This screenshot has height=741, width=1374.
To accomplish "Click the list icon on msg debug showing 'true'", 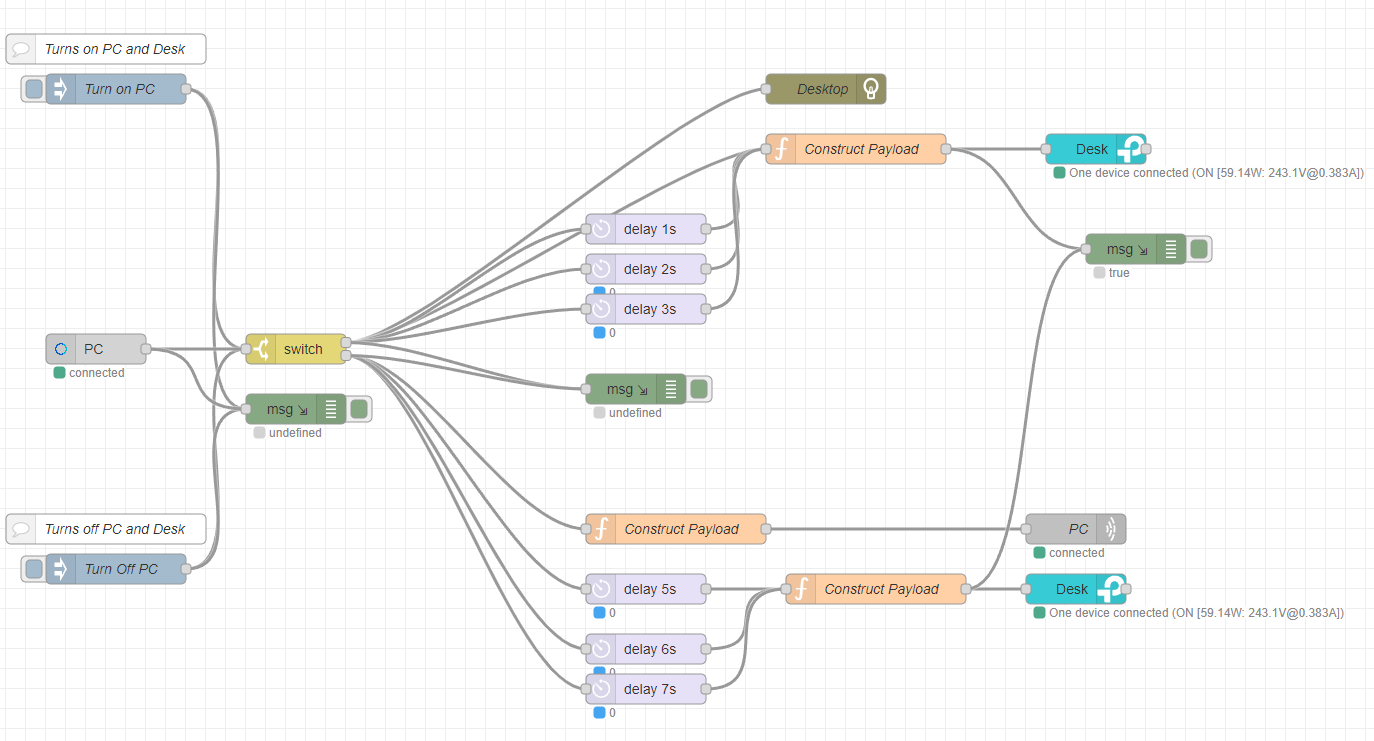I will (x=1171, y=249).
